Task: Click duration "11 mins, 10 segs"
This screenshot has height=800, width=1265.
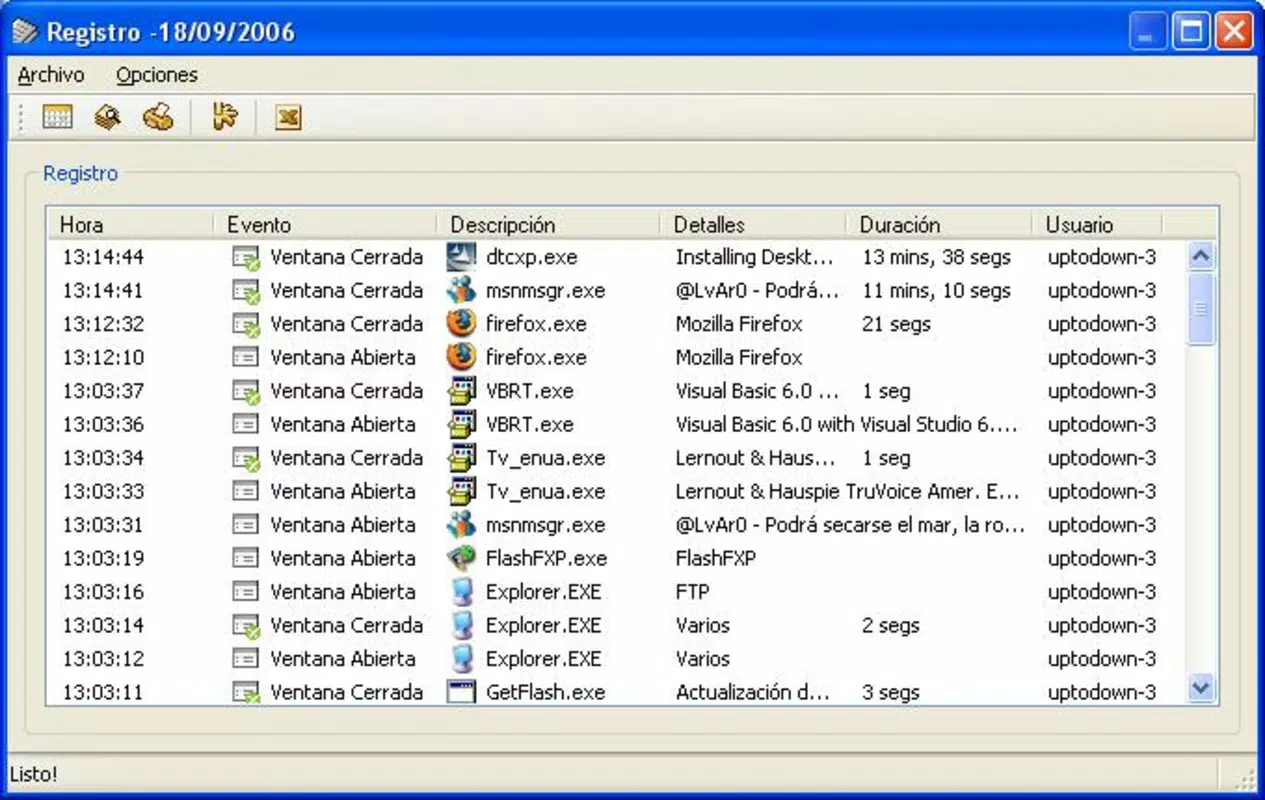Action: [936, 291]
